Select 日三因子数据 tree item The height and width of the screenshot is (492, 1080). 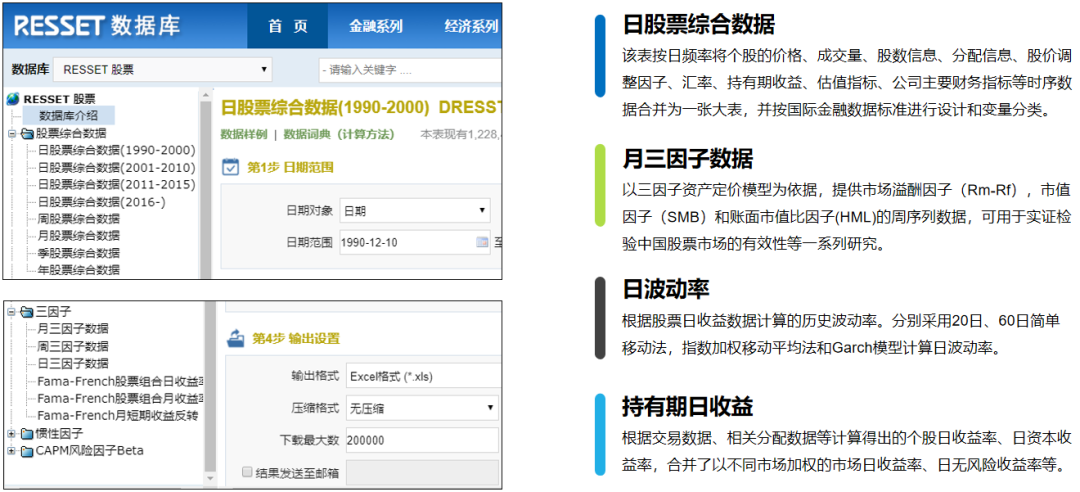tap(72, 364)
